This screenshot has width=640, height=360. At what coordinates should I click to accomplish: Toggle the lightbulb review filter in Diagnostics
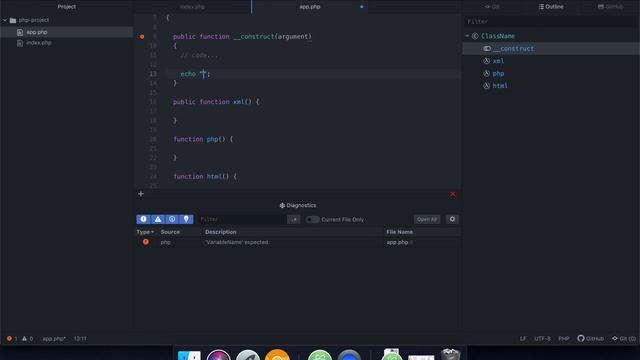(x=186, y=219)
